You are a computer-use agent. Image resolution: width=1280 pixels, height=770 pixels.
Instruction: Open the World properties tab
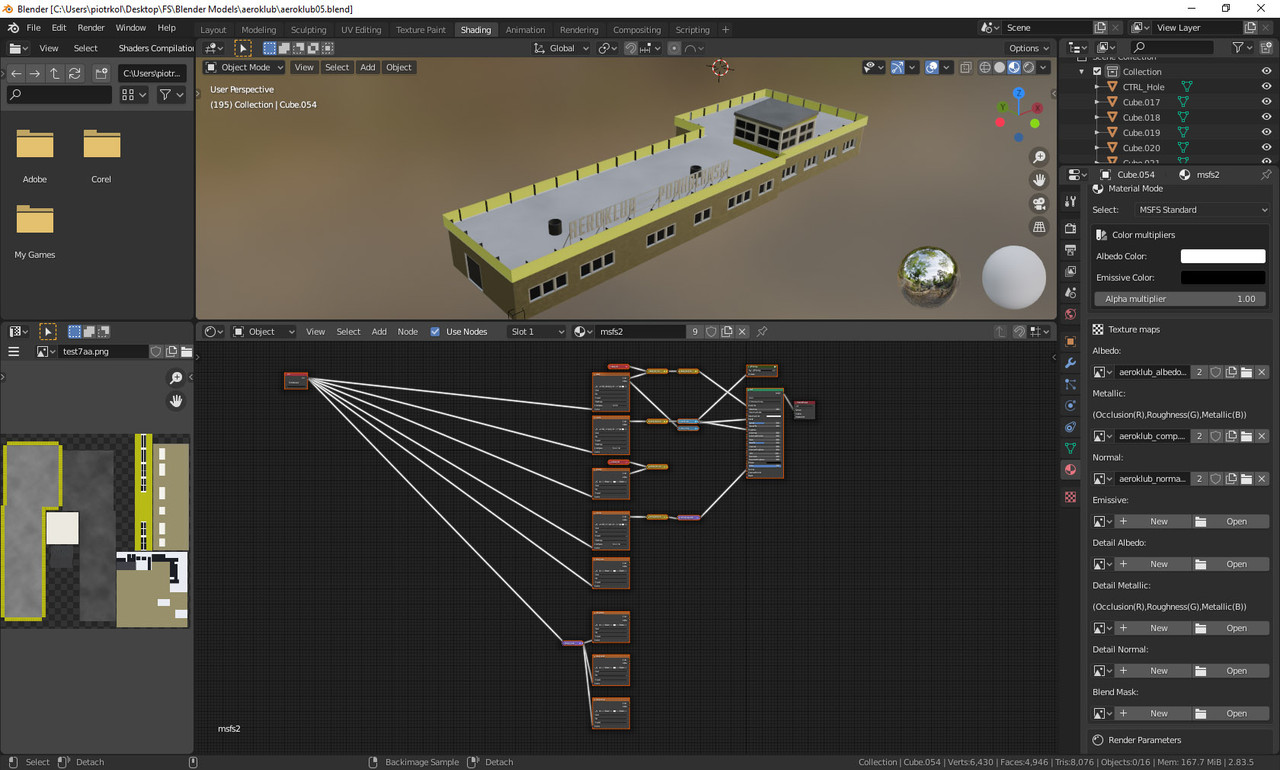(x=1070, y=314)
